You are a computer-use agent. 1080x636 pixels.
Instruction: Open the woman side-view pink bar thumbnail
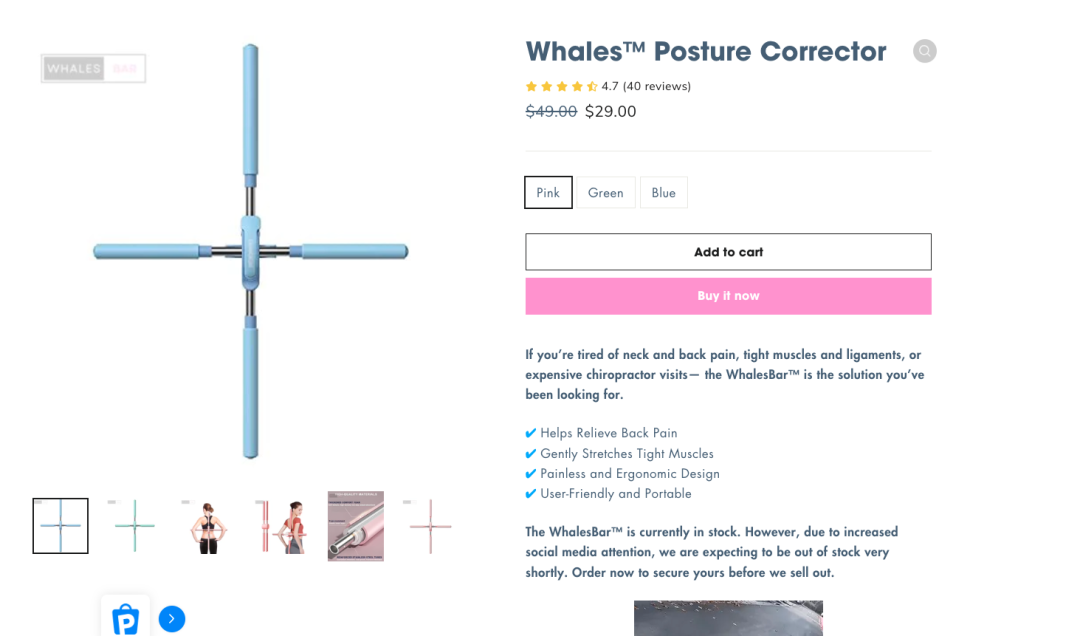point(282,526)
